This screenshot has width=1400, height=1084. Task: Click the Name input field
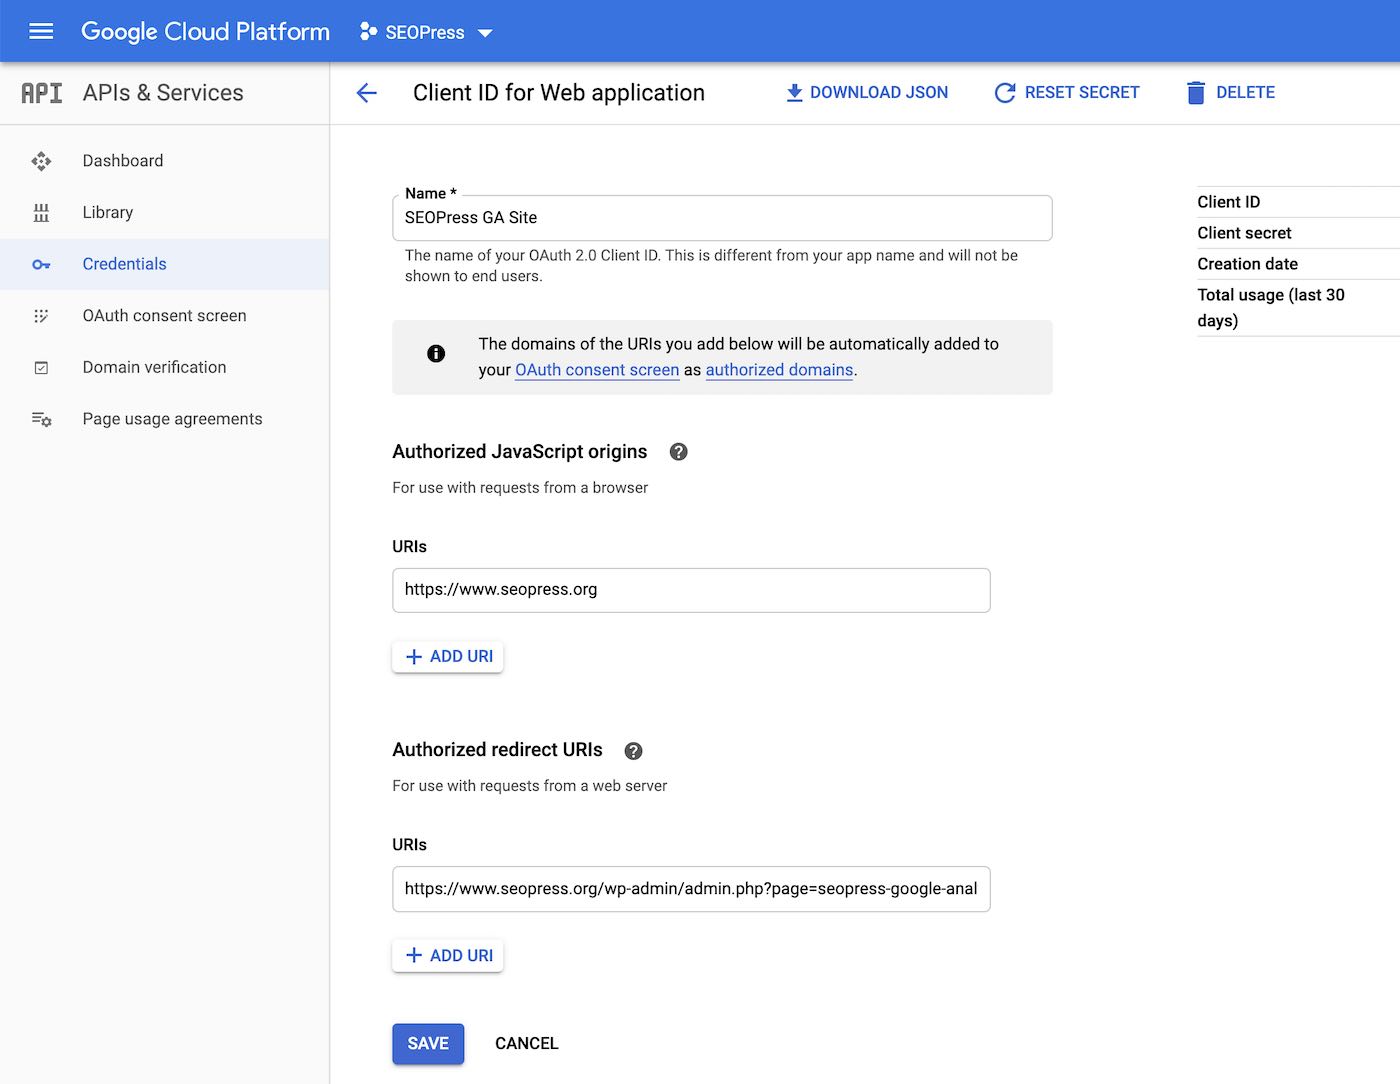pos(722,218)
